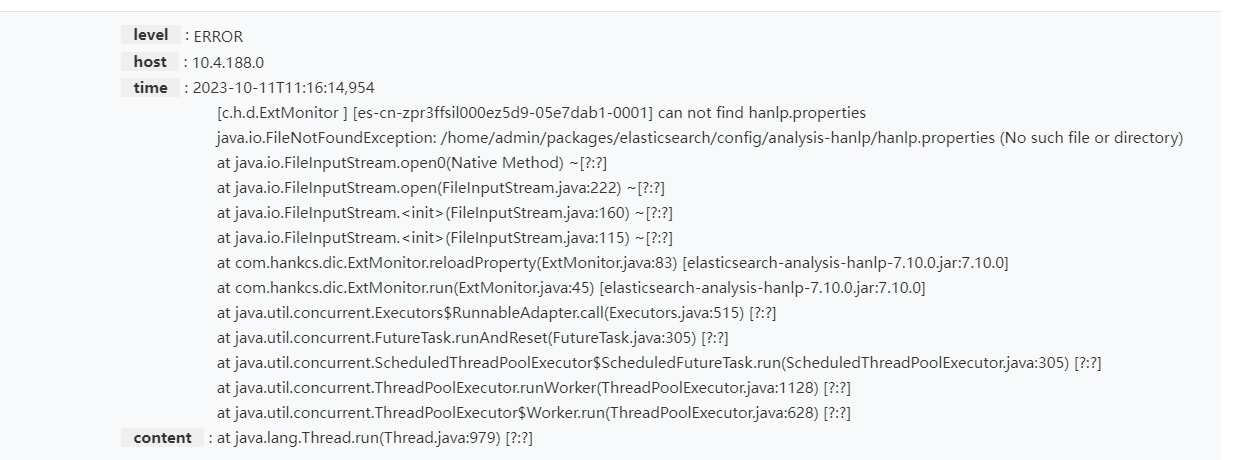Viewport: 1236px width, 460px height.
Task: Click the FileInputStream.java:222 stack line
Action: click(441, 188)
